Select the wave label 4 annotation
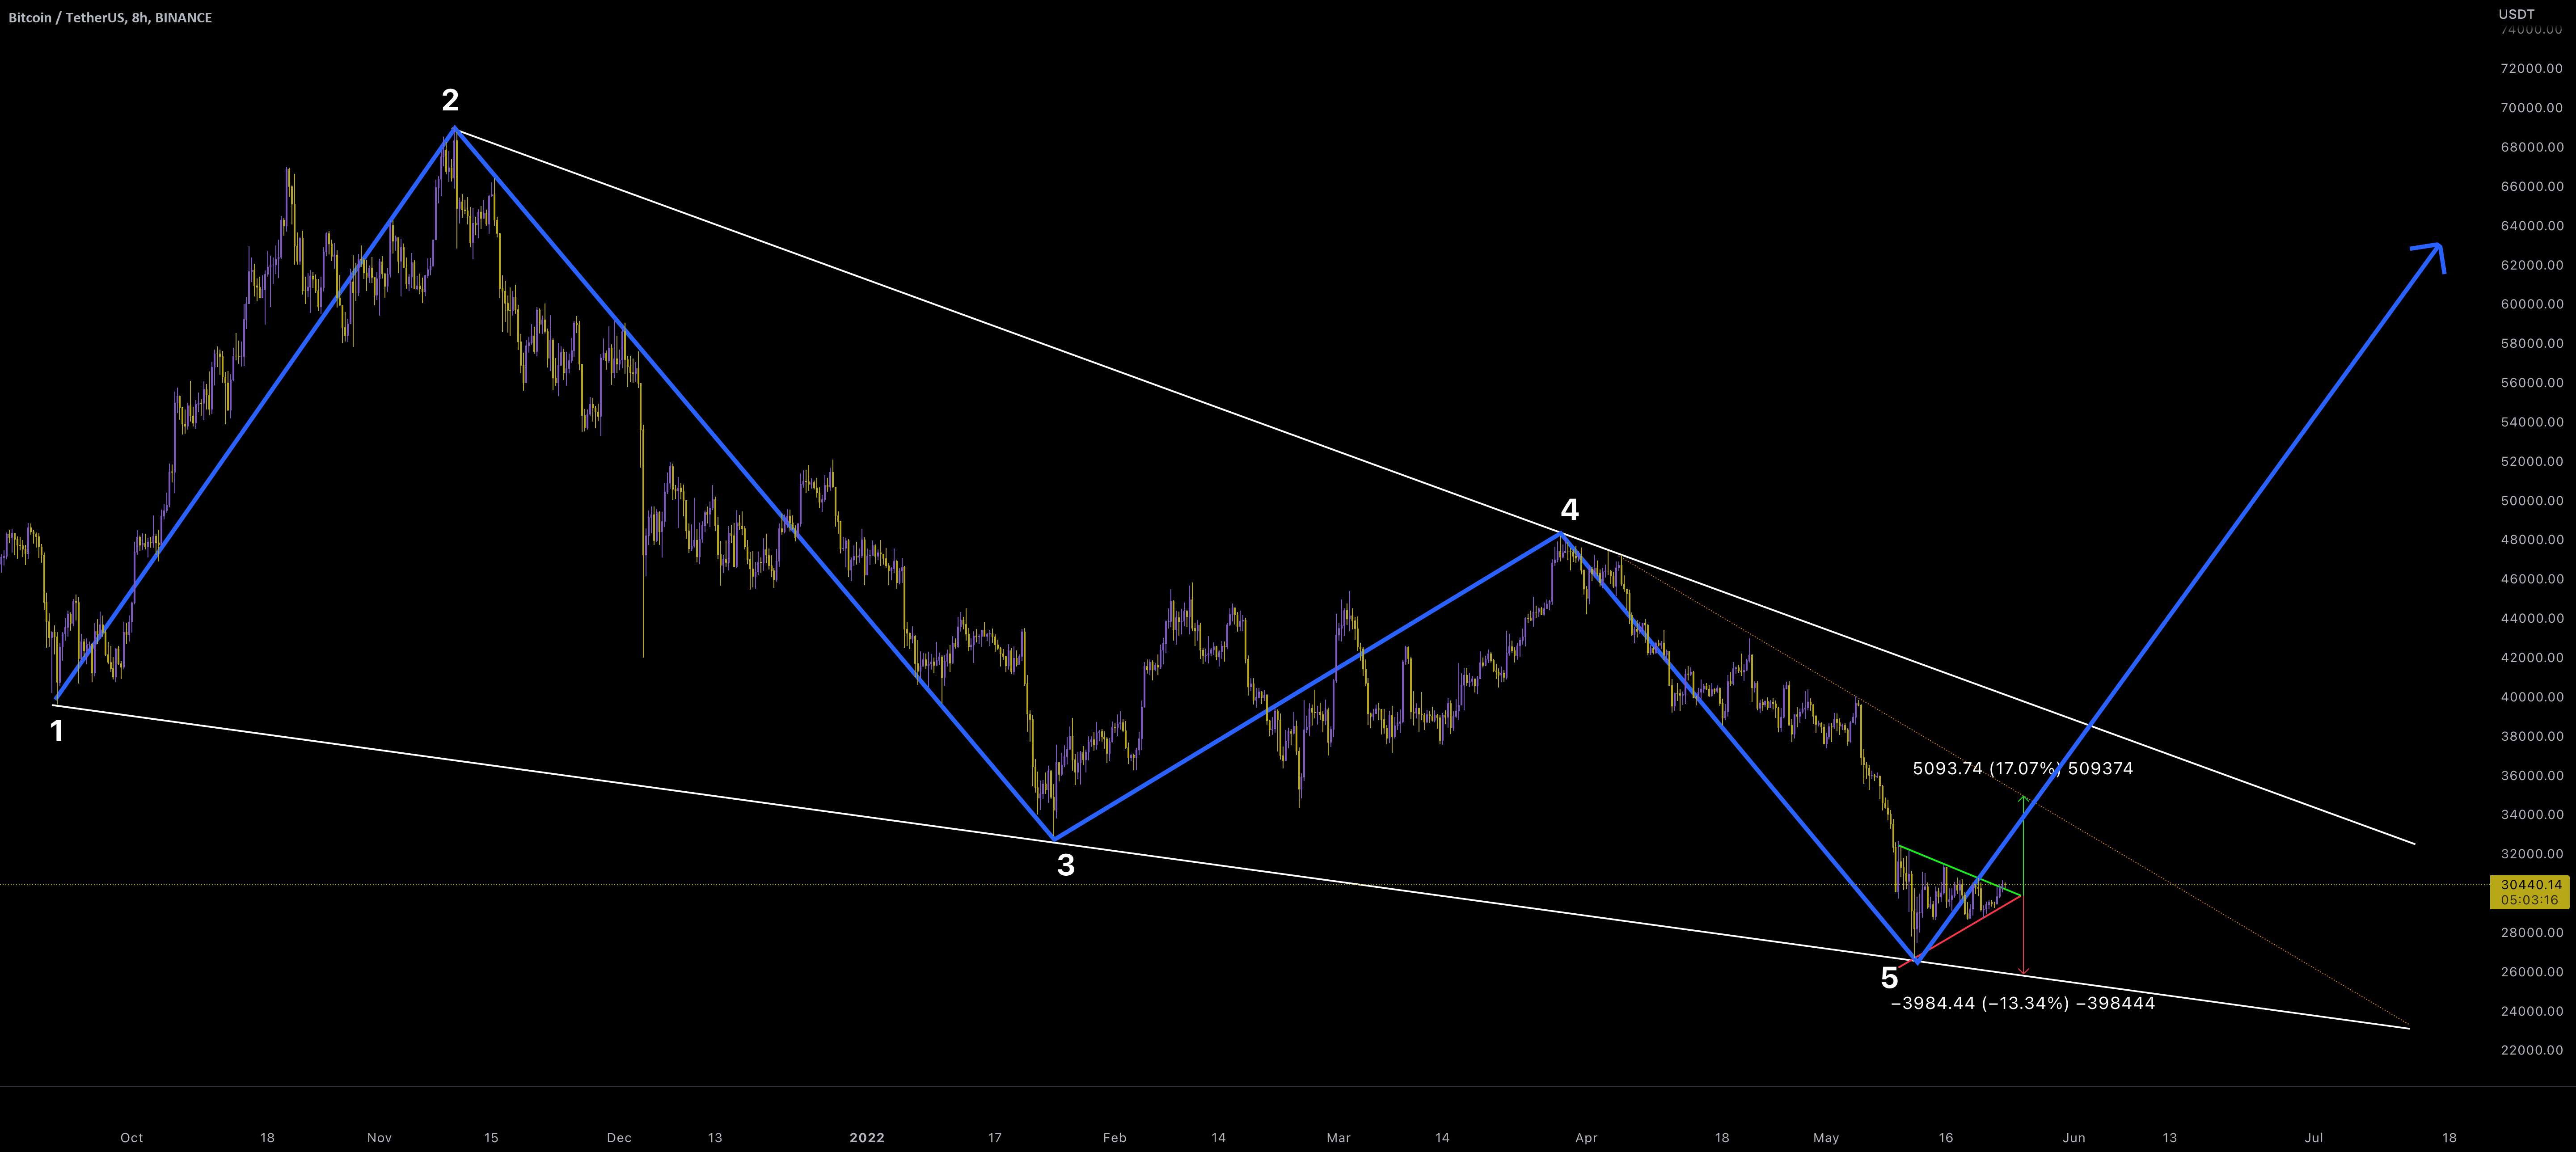The image size is (2576, 1152). click(1570, 510)
